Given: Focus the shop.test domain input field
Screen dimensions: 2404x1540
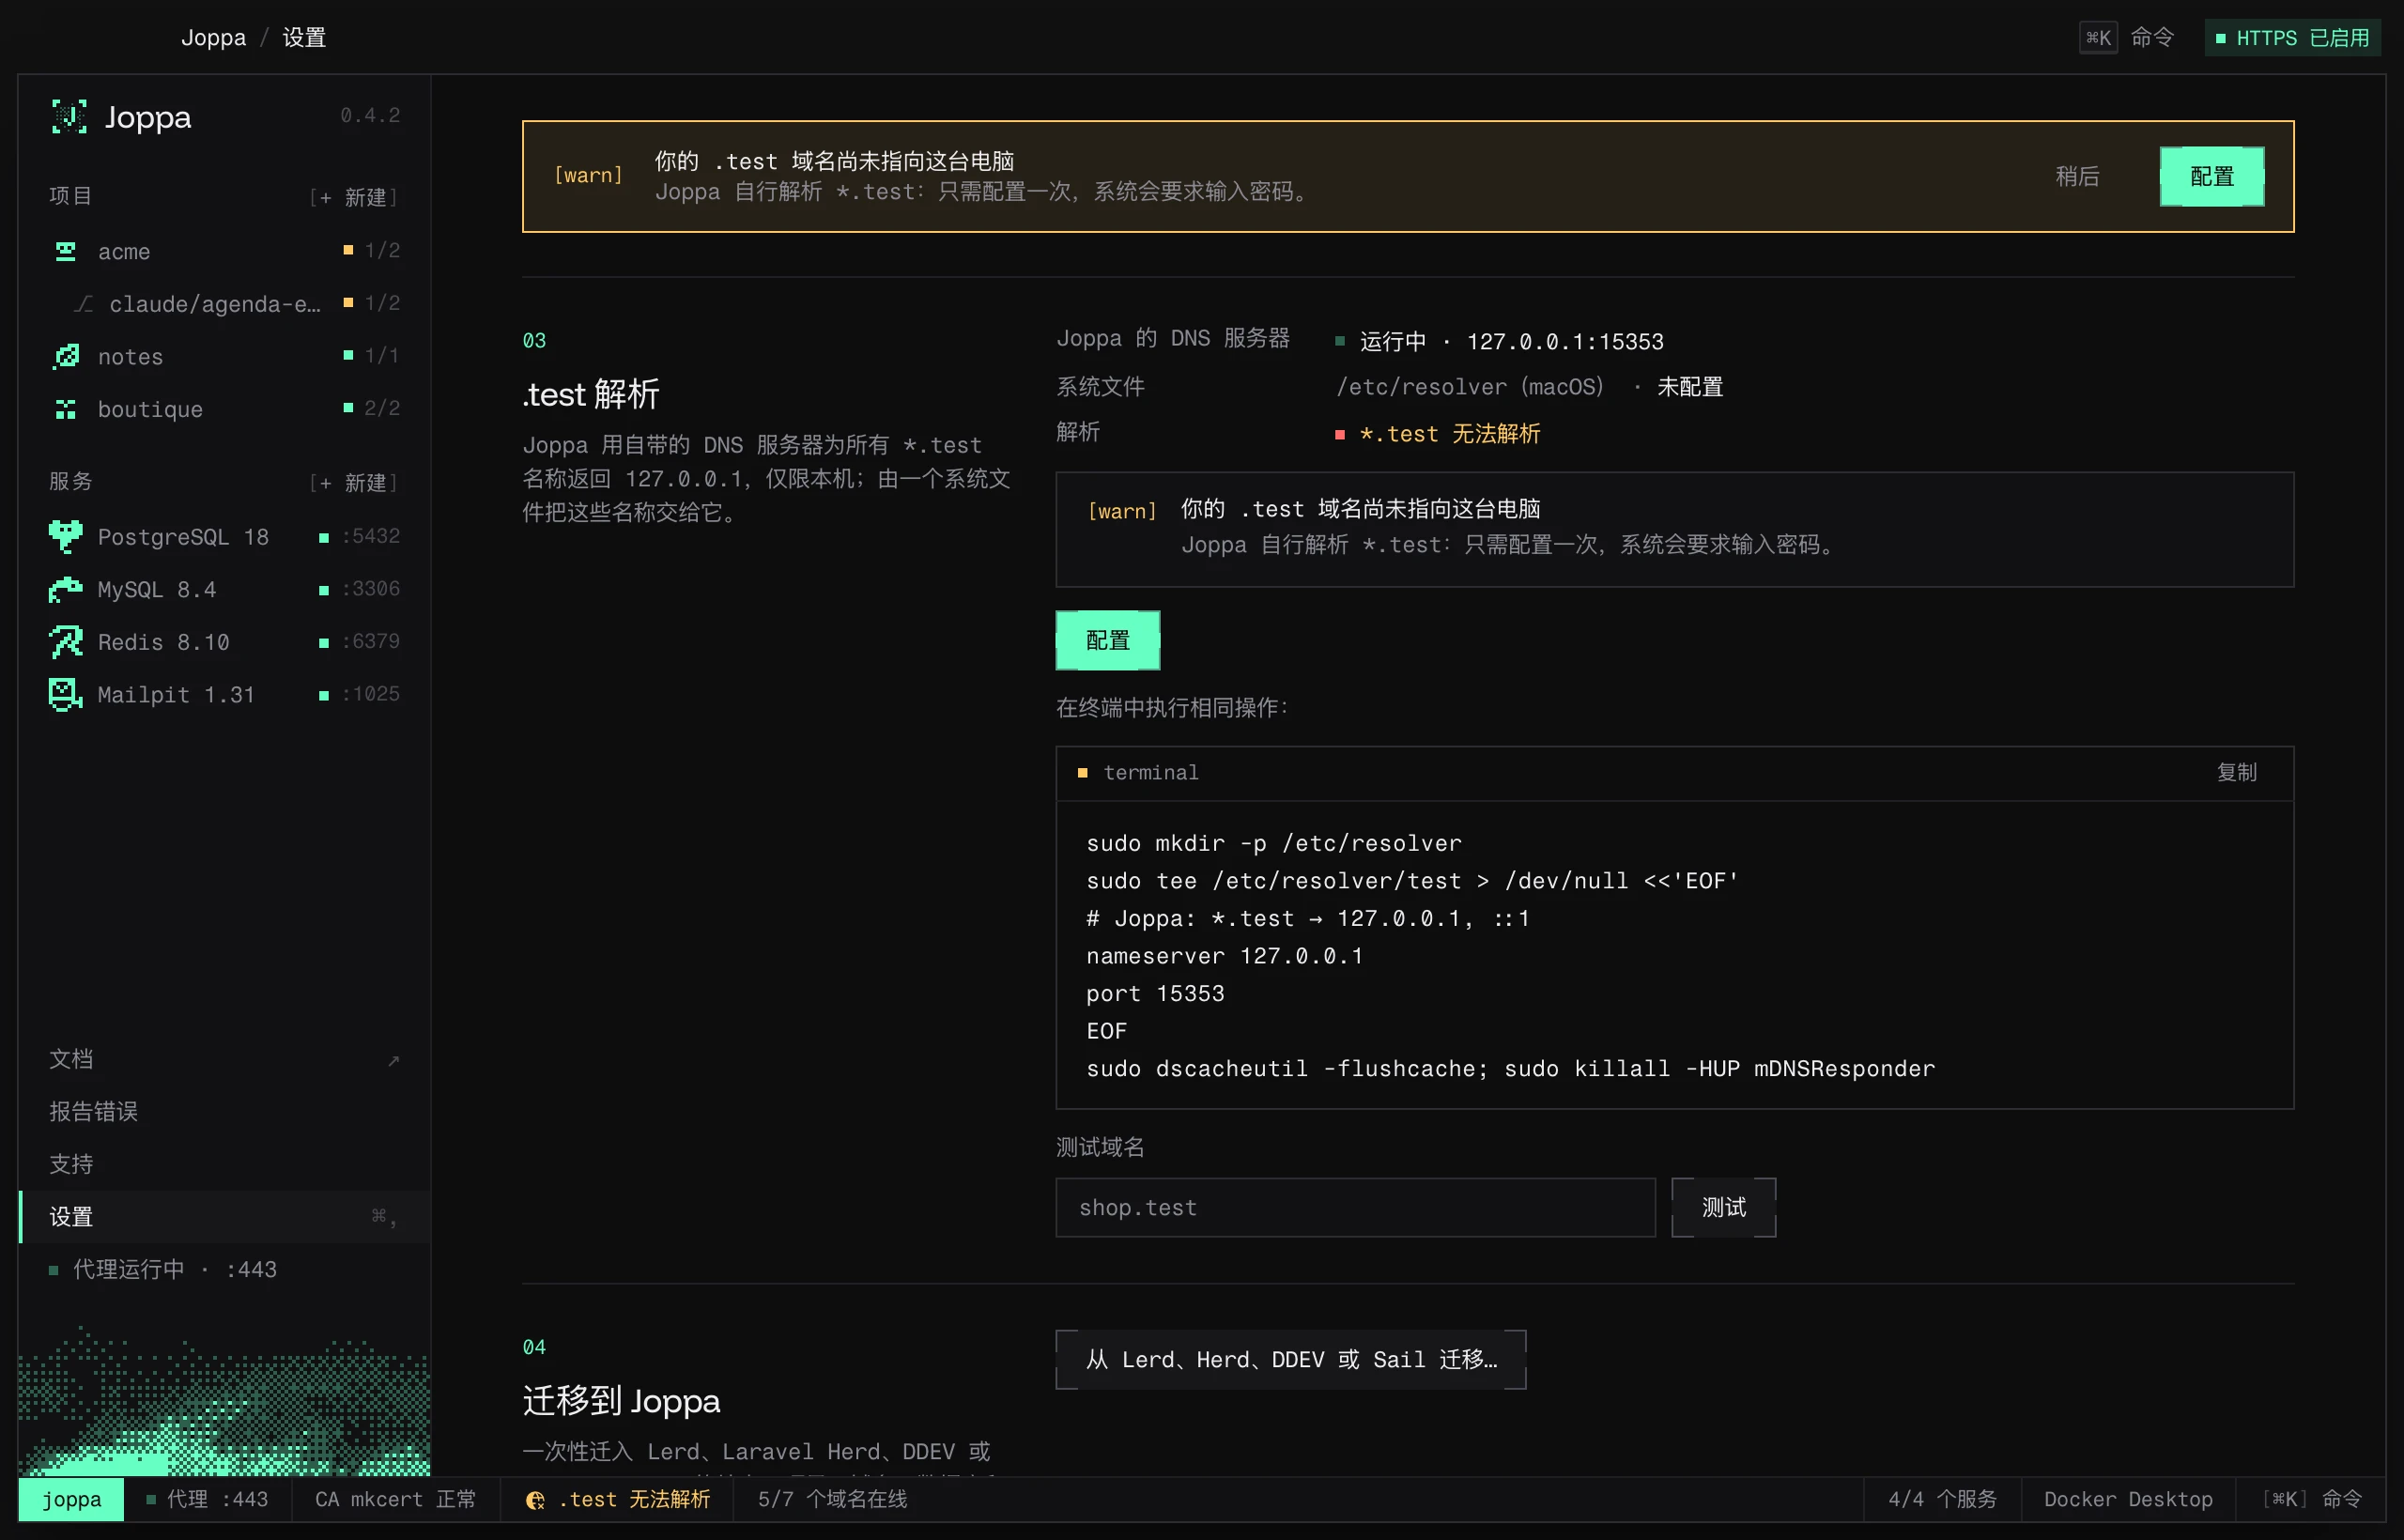Looking at the screenshot, I should [1355, 1207].
